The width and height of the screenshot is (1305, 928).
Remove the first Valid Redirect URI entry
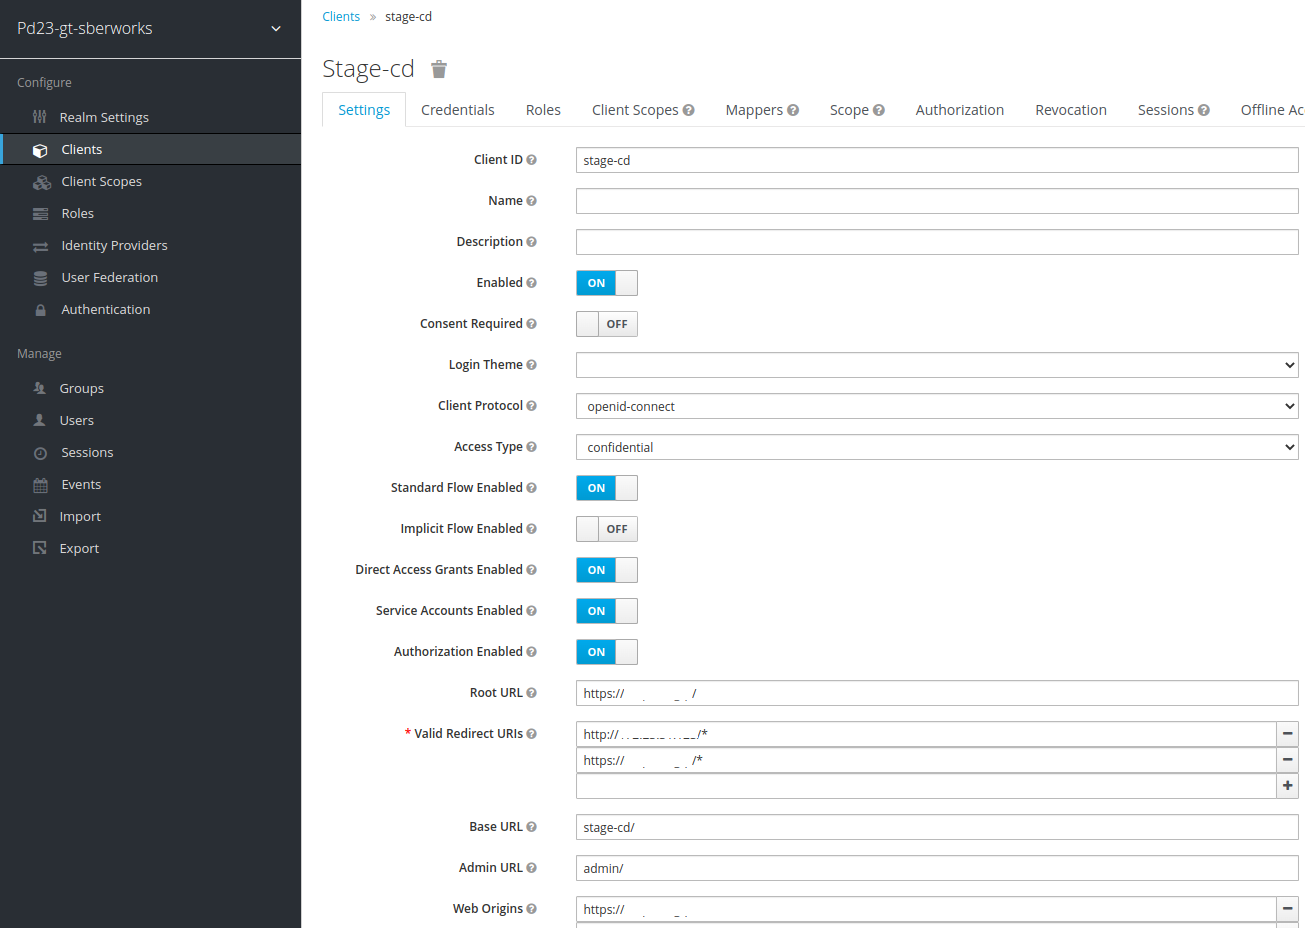point(1287,734)
